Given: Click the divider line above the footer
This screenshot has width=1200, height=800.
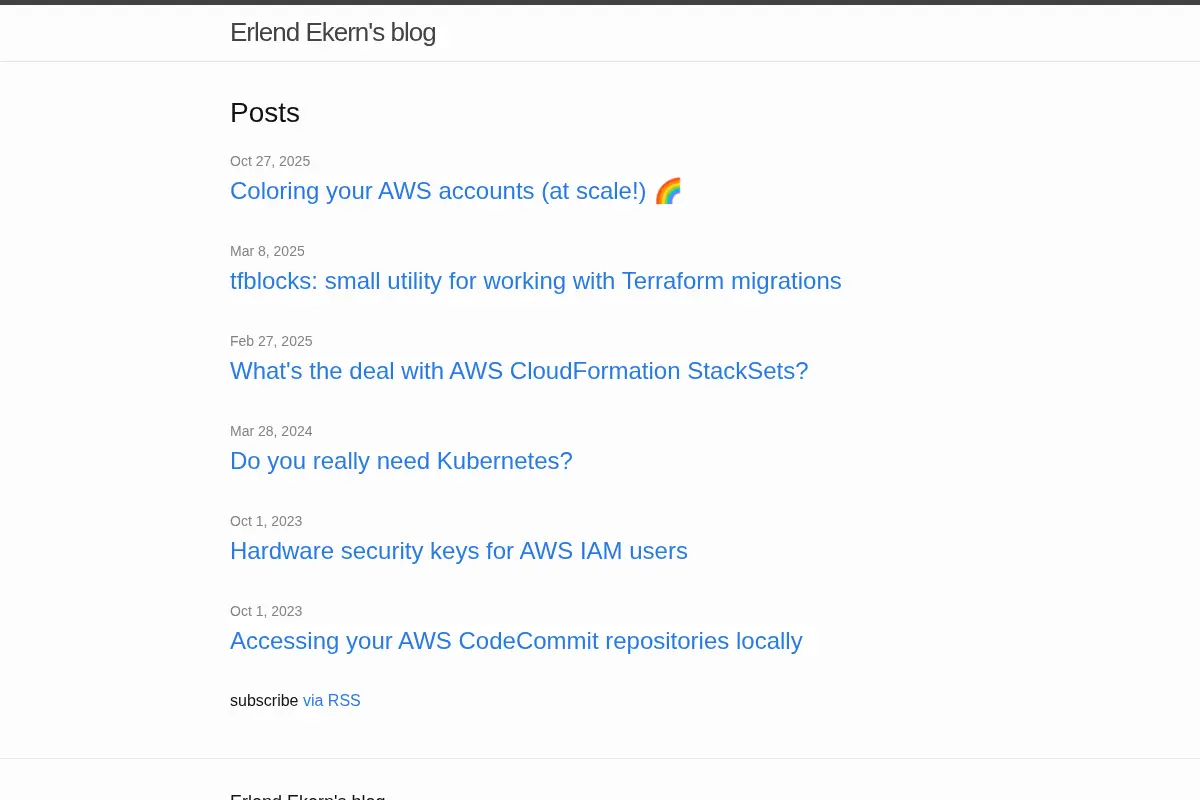Looking at the screenshot, I should [x=600, y=758].
